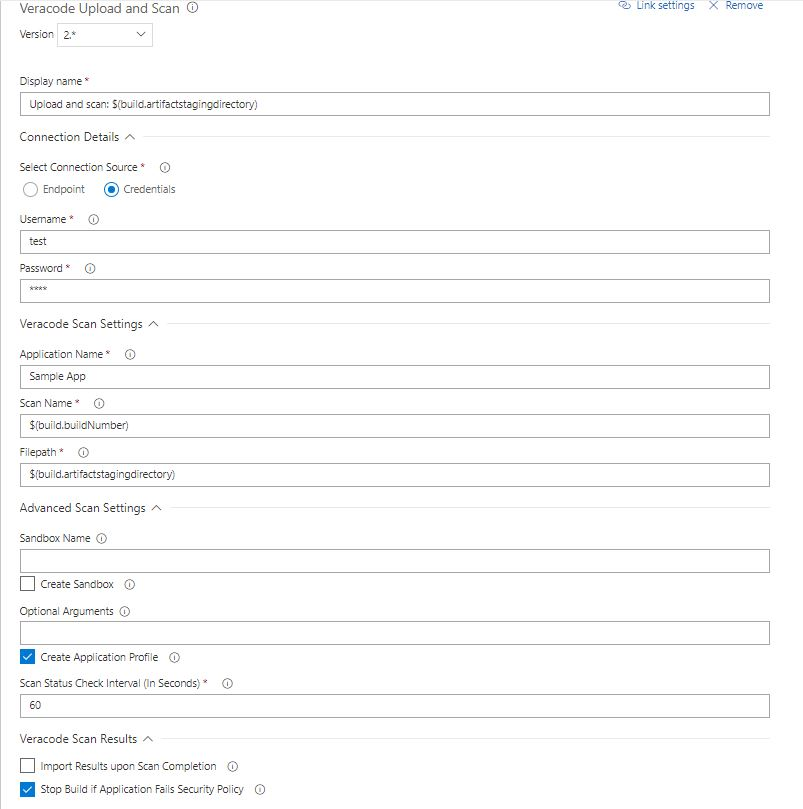Show info for Scan Status Check Interval
803x809 pixels.
[227, 683]
